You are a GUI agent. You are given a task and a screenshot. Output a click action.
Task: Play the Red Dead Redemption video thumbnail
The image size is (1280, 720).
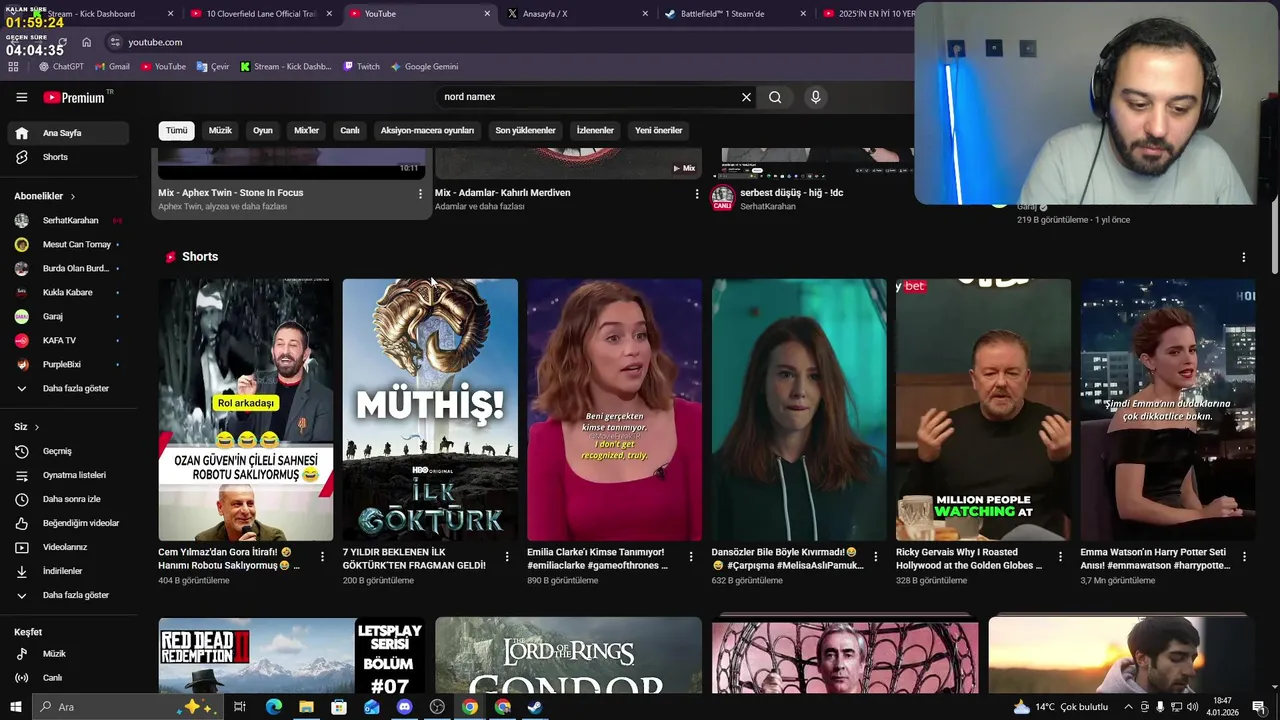pyautogui.click(x=291, y=656)
